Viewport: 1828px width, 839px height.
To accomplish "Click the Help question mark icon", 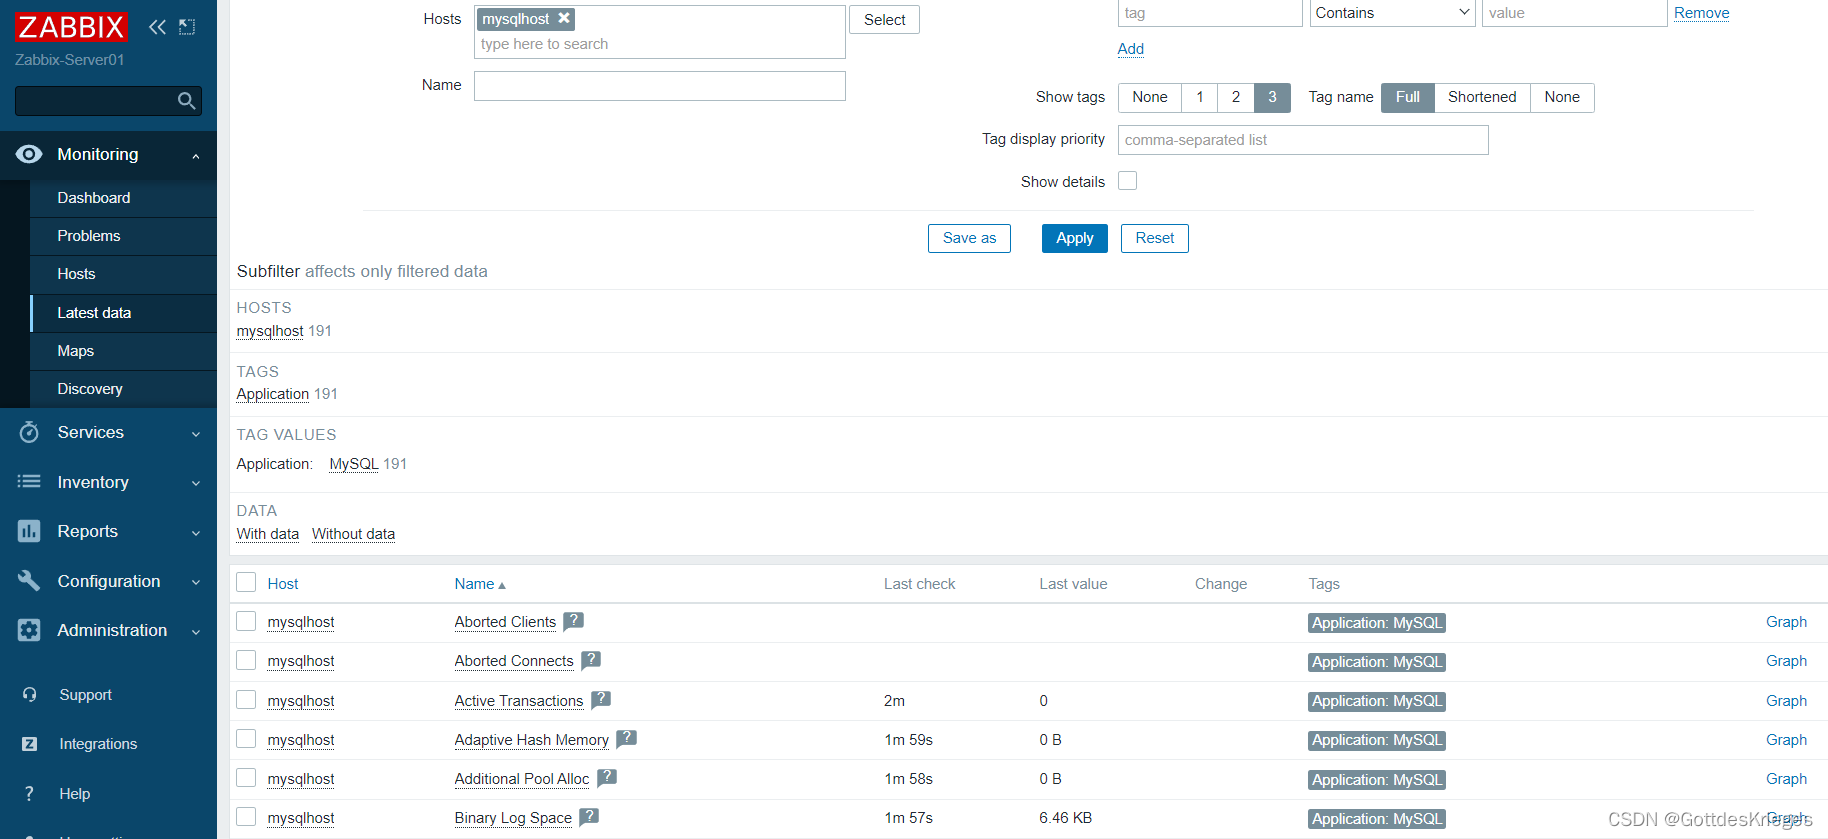I will pos(30,794).
